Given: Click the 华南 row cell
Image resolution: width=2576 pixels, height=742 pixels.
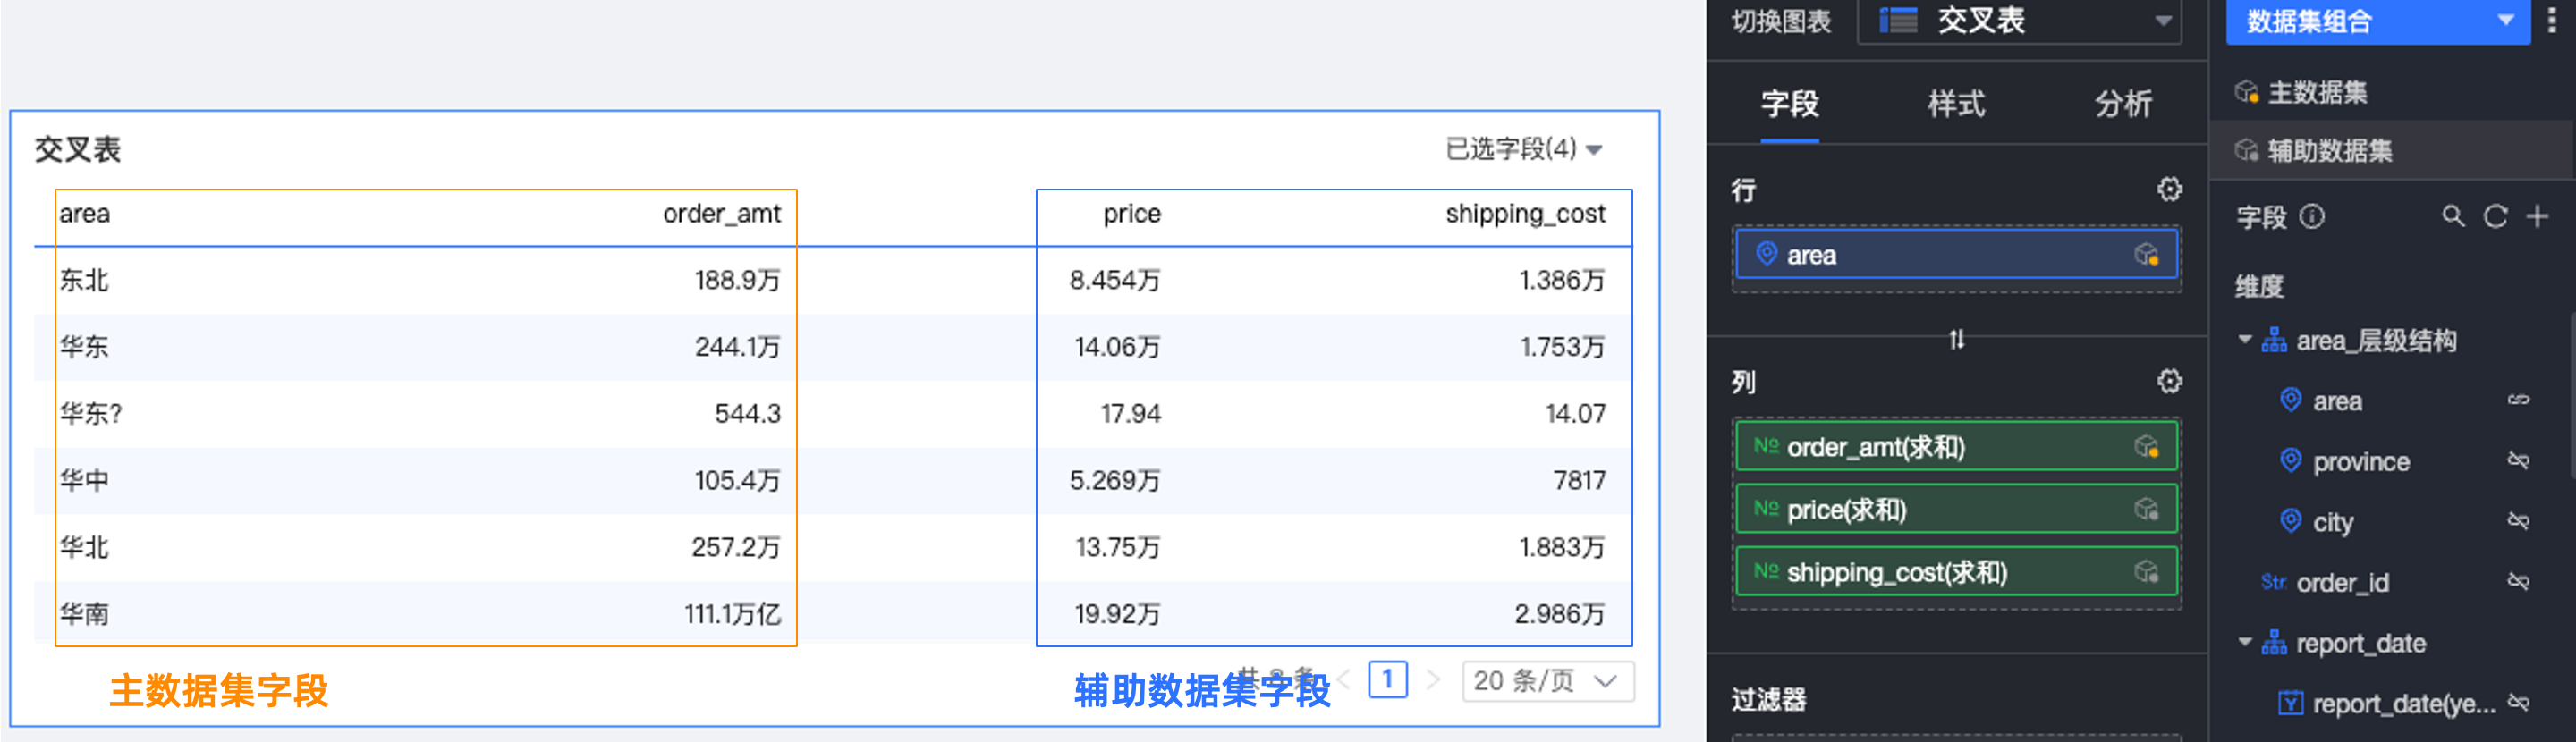Looking at the screenshot, I should click(x=84, y=613).
